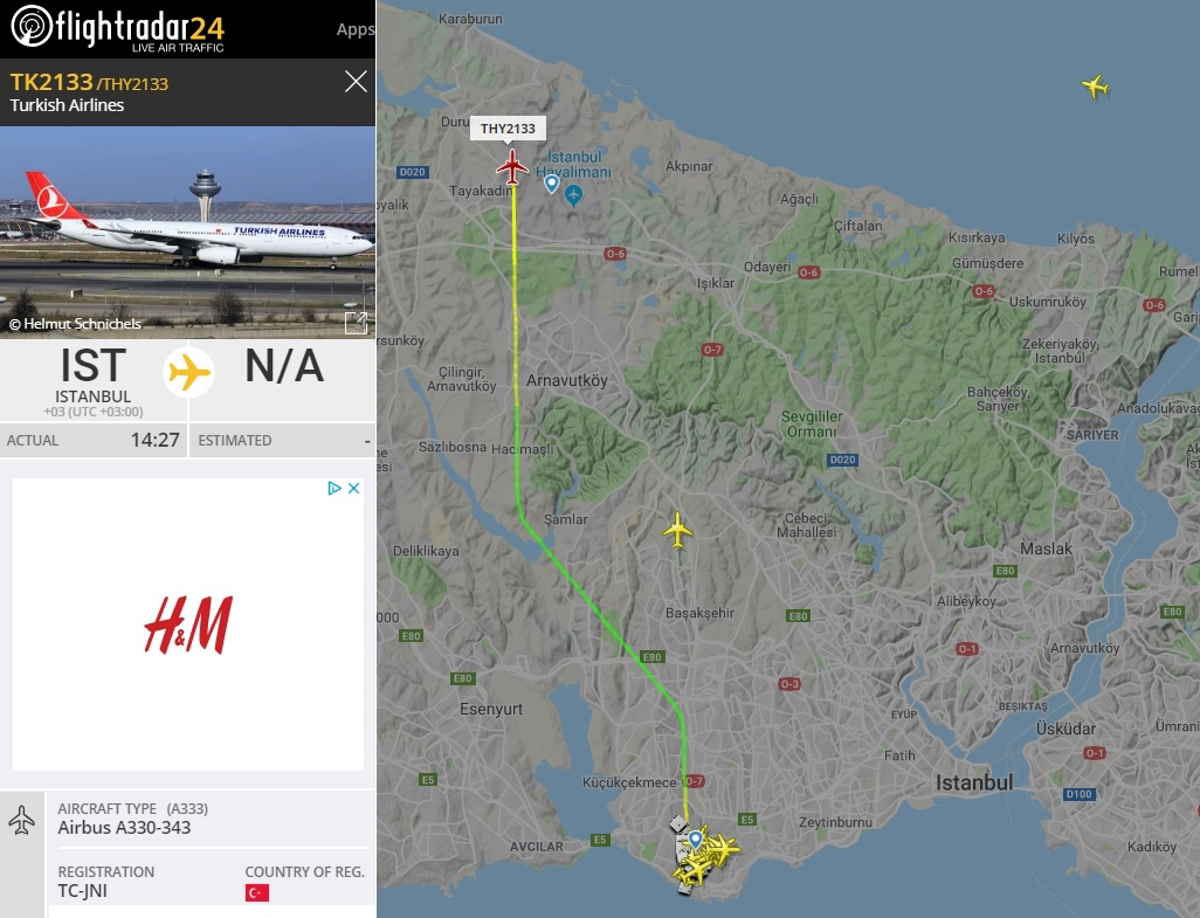1200x918 pixels.
Task: Click the THY2133 callsign label on map
Action: click(508, 129)
